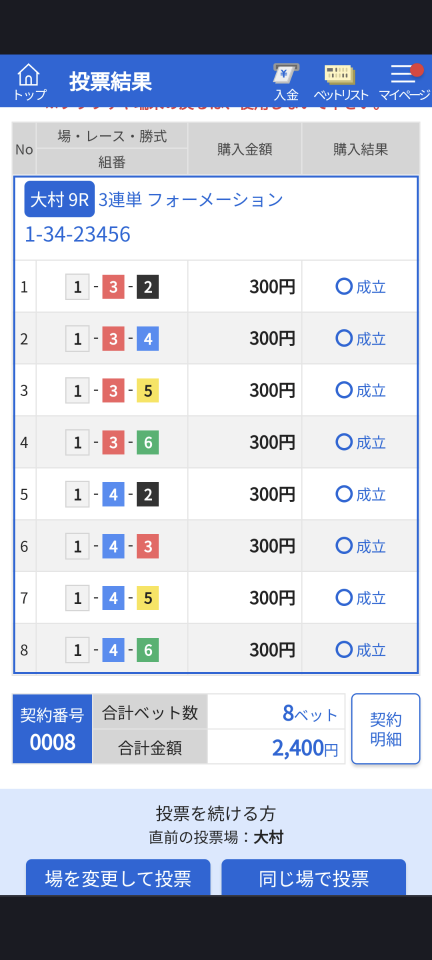Screen dimensions: 432x960
Task: Open 契約明細 contract details
Action: coord(385,729)
